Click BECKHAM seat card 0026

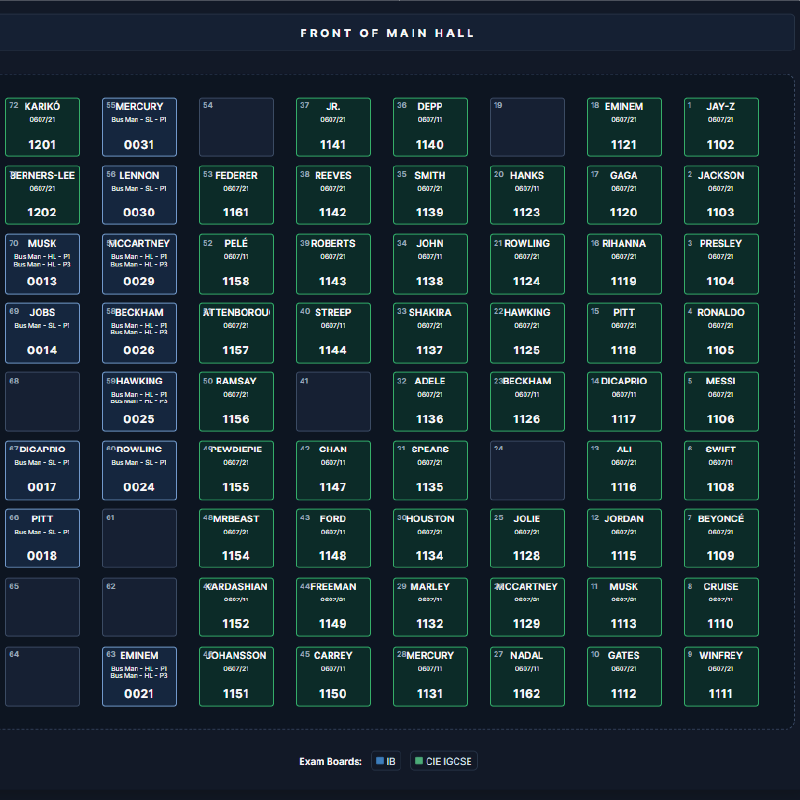[x=139, y=333]
